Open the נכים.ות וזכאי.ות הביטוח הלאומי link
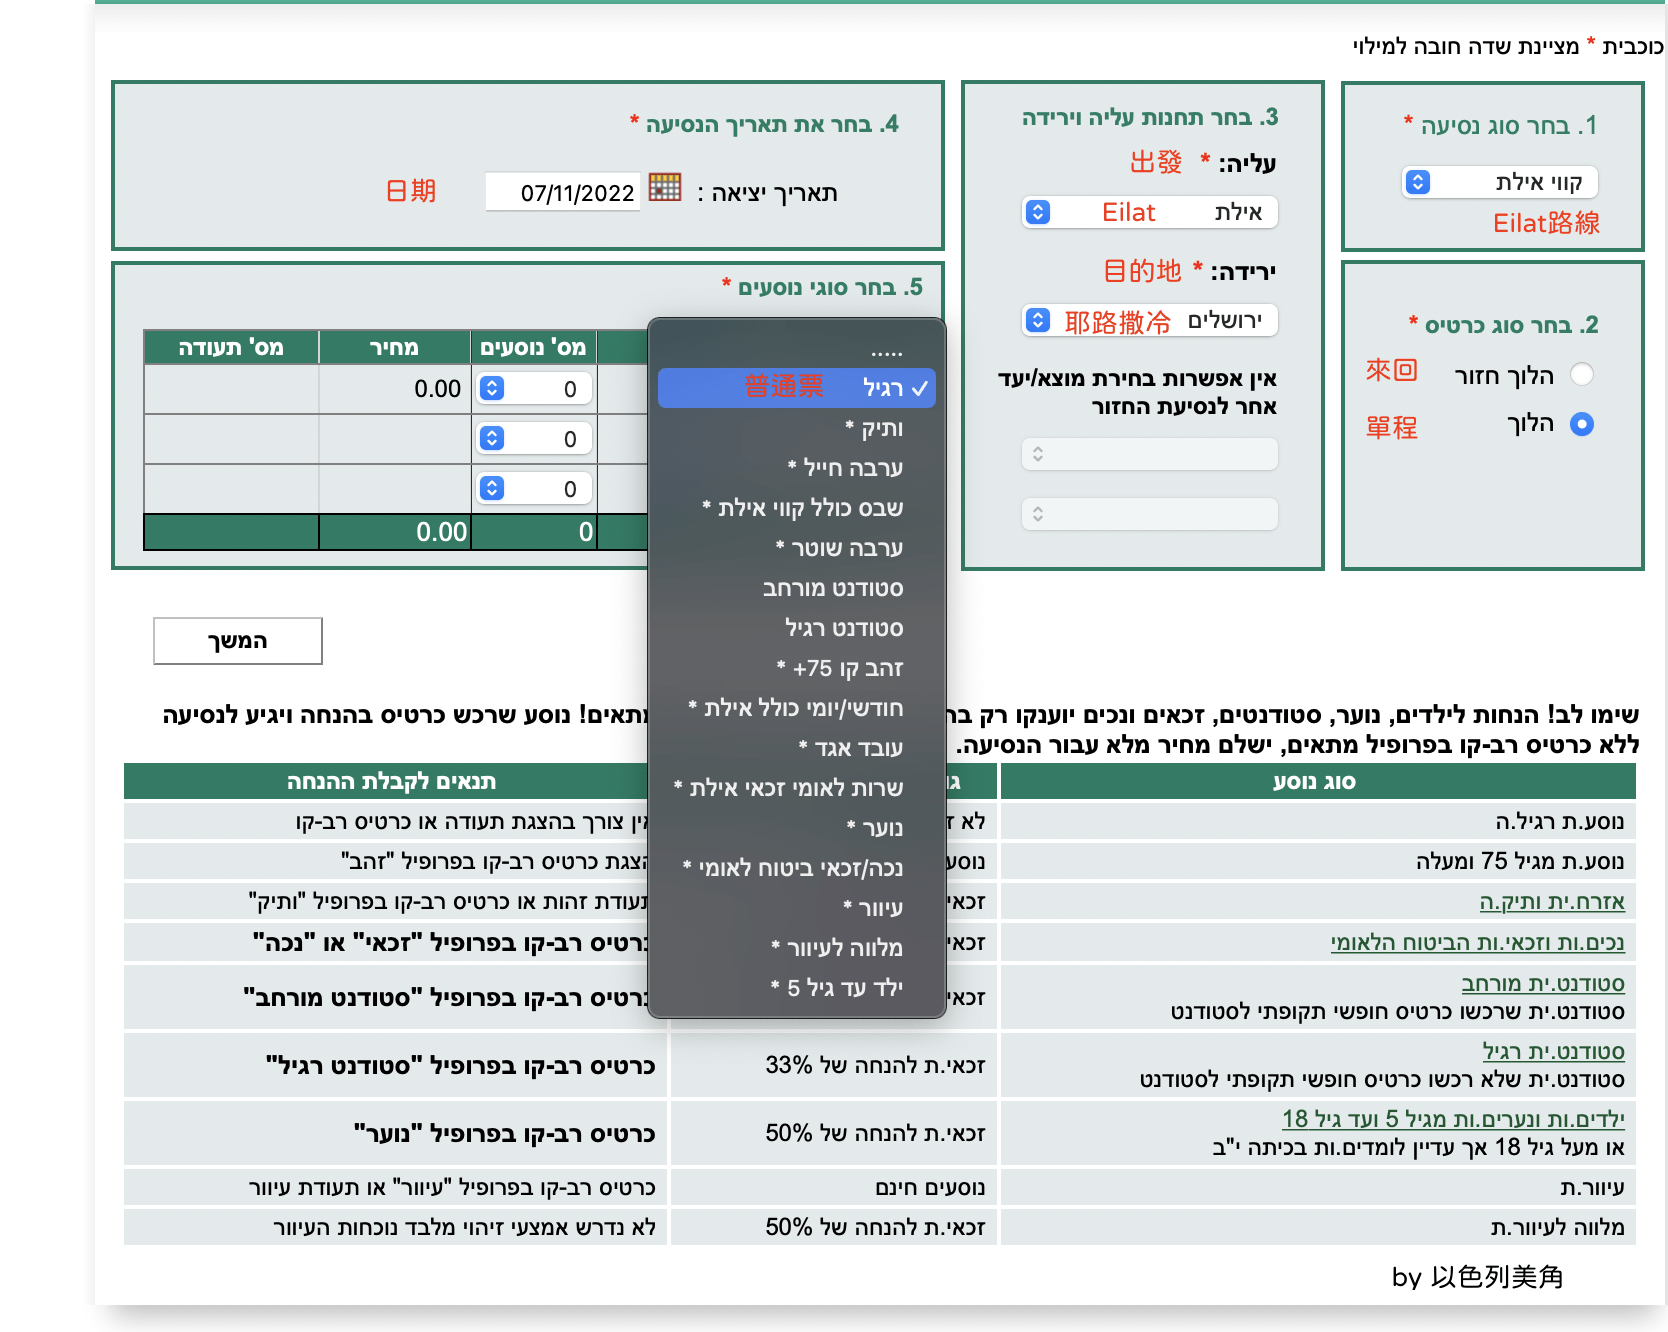This screenshot has width=1668, height=1332. click(1478, 943)
